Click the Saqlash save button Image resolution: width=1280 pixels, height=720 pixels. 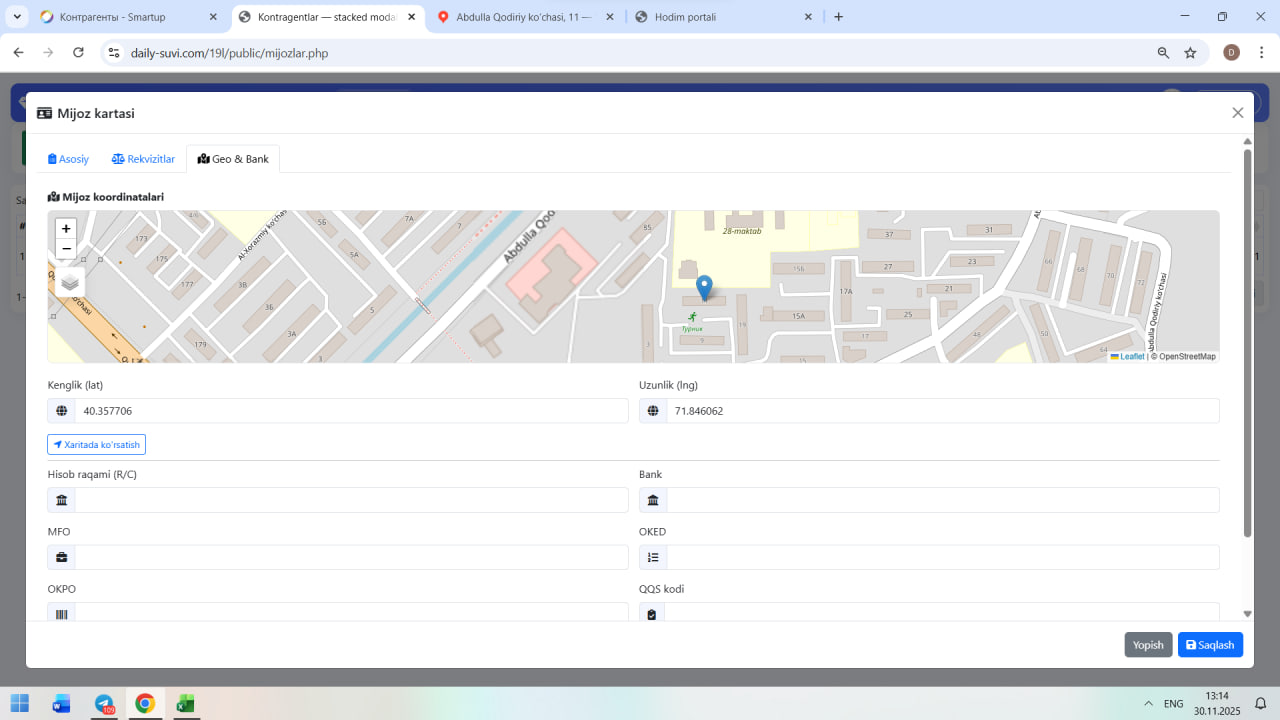[1210, 645]
